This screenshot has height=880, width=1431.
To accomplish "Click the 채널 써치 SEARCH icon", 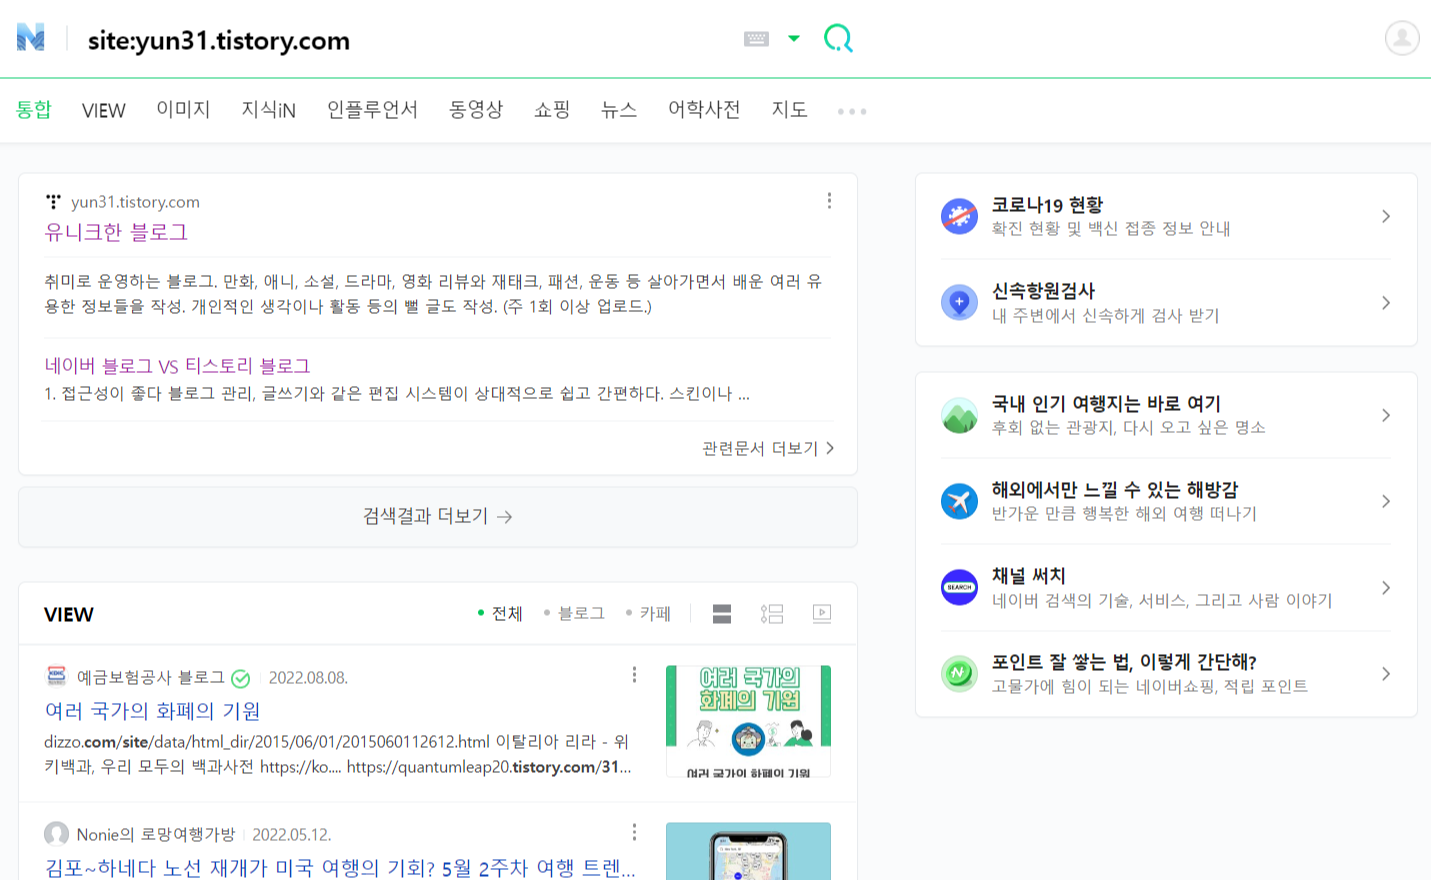I will (959, 587).
